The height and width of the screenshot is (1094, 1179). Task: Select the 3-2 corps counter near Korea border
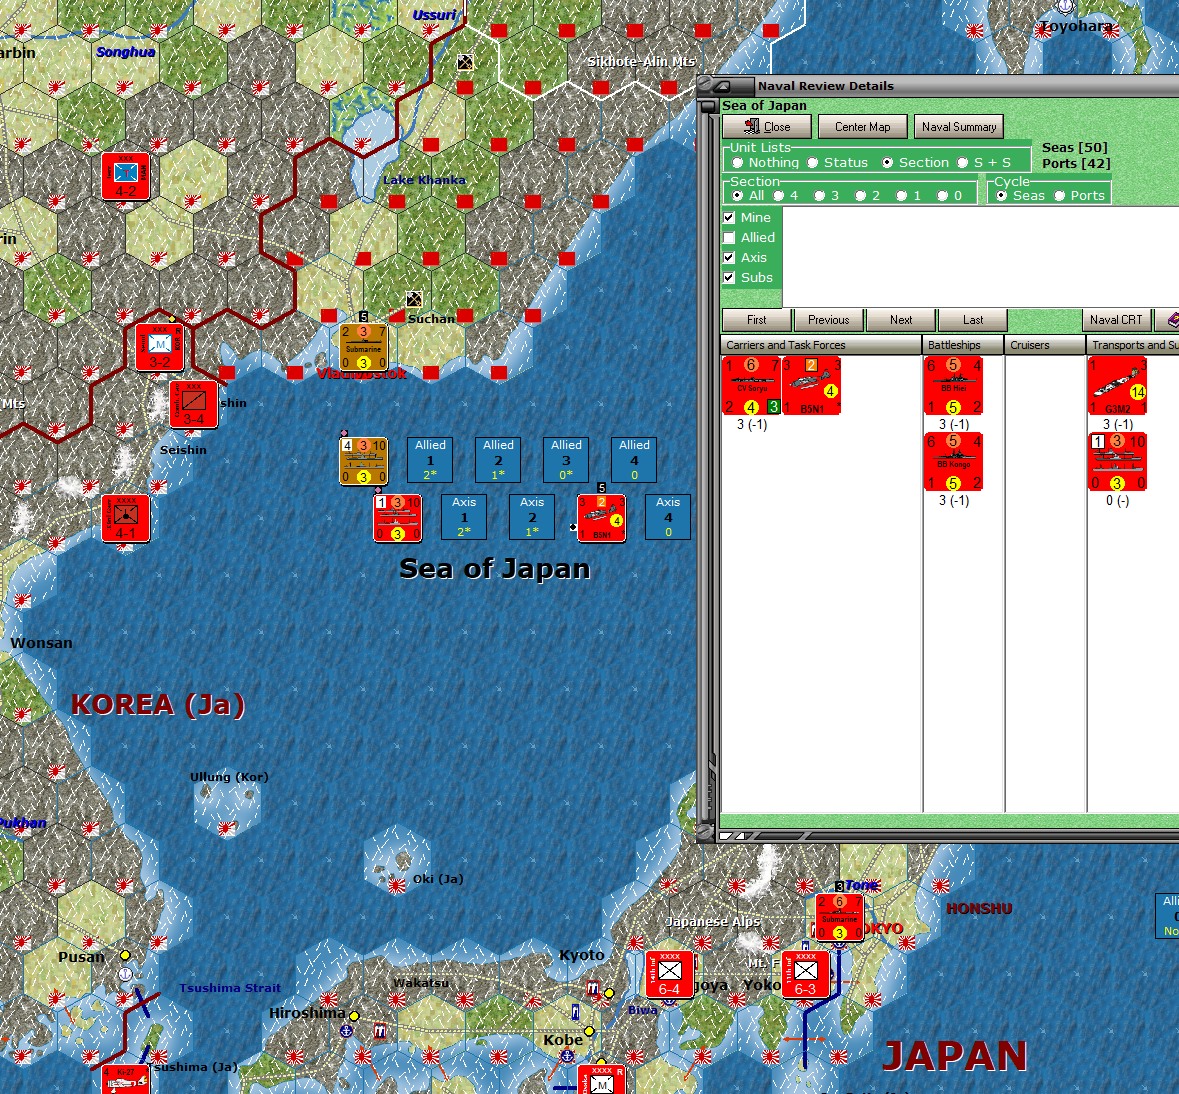pos(159,347)
